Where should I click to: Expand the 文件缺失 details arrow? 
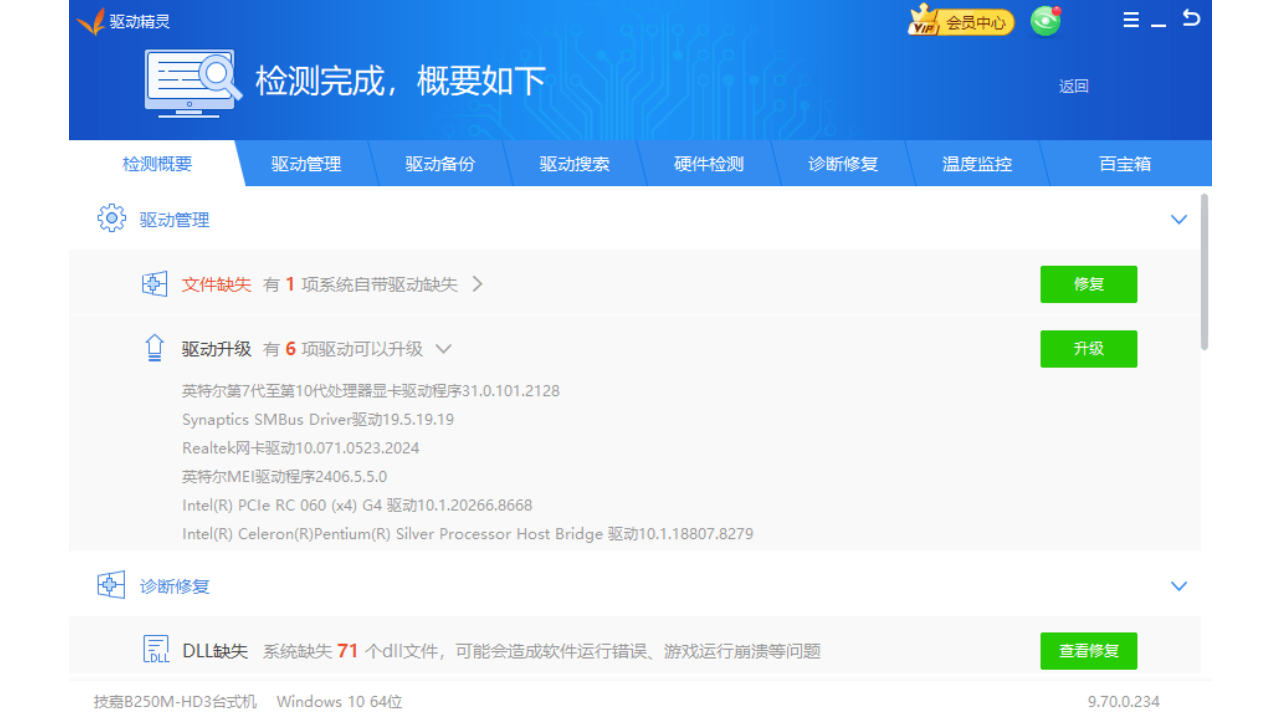coord(477,284)
